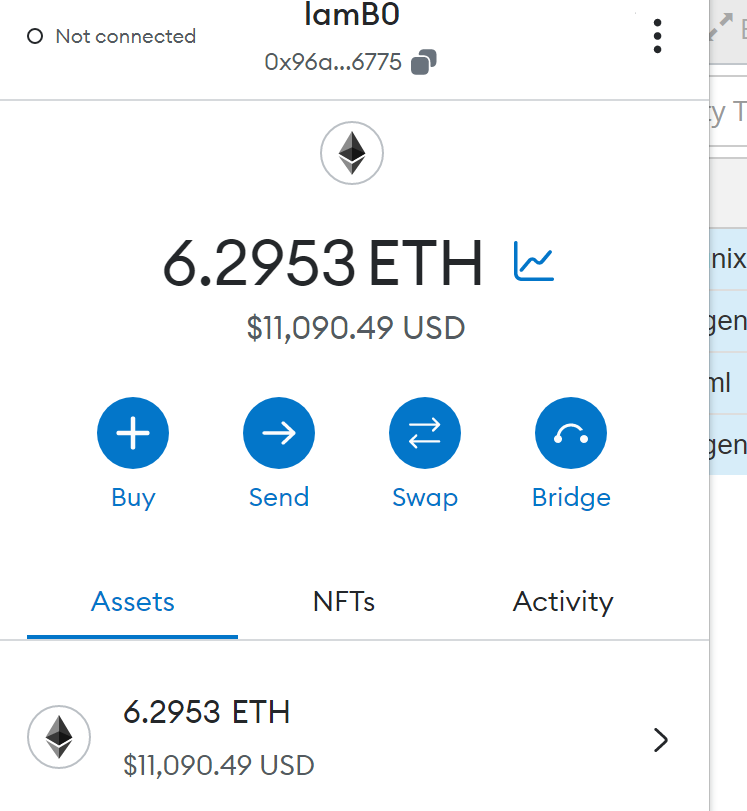The width and height of the screenshot is (747, 811).
Task: Click the Swap arrows button
Action: pos(425,433)
